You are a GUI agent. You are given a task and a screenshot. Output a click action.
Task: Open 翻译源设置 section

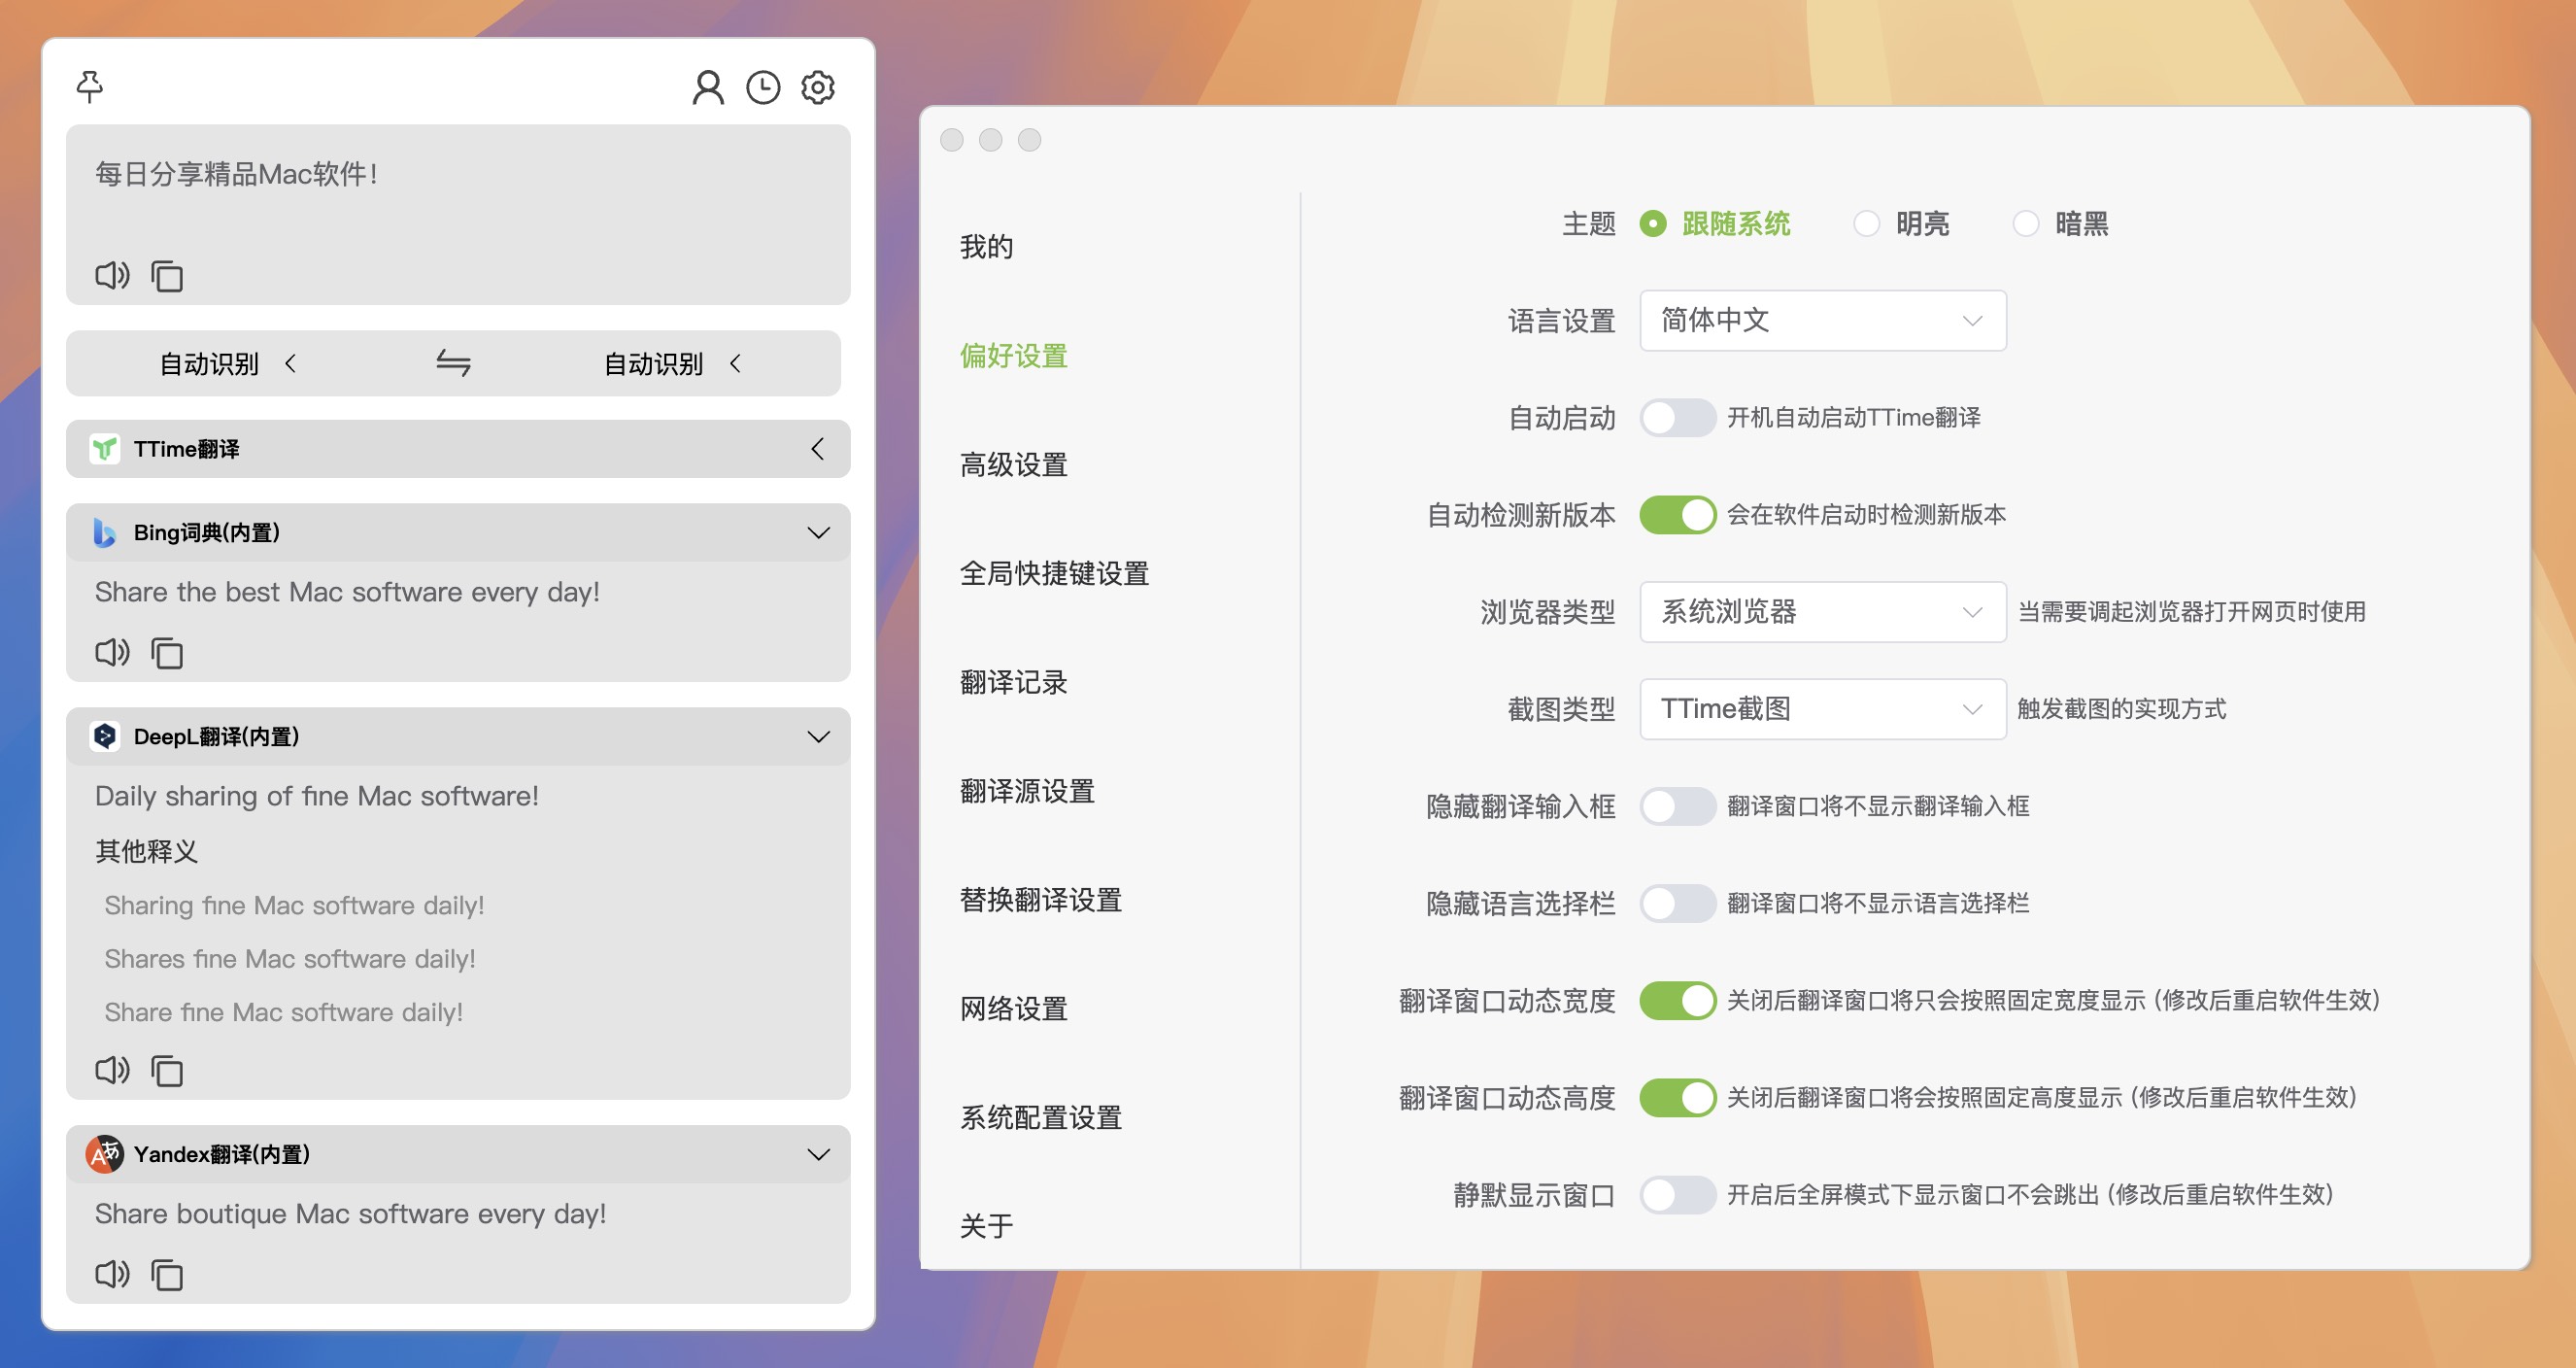[x=1027, y=791]
